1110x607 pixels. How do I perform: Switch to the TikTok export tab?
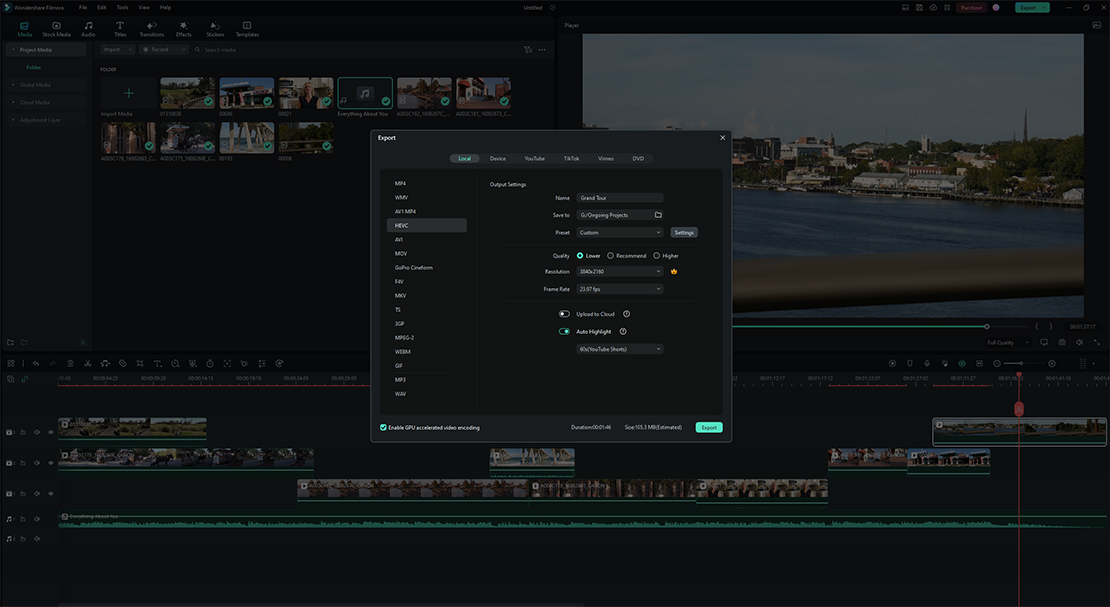pos(571,159)
